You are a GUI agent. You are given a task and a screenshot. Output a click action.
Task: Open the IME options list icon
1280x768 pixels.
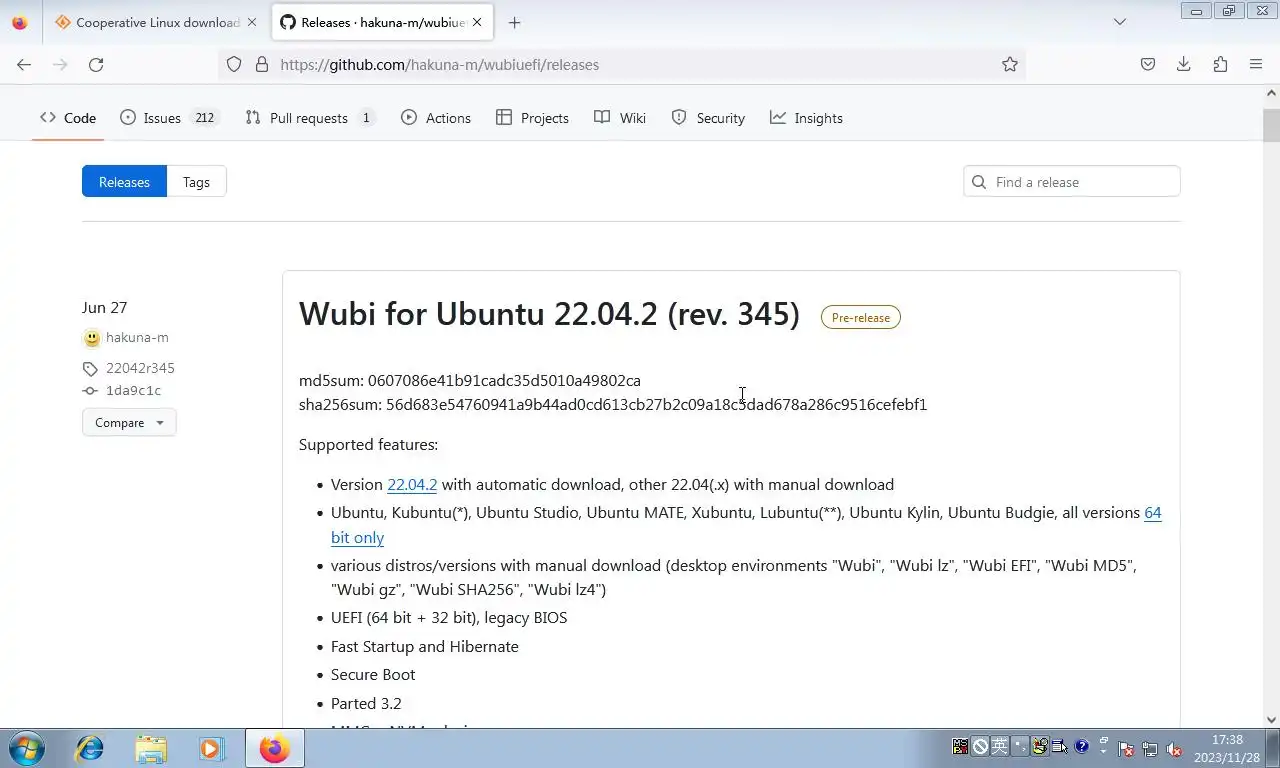(1061, 746)
